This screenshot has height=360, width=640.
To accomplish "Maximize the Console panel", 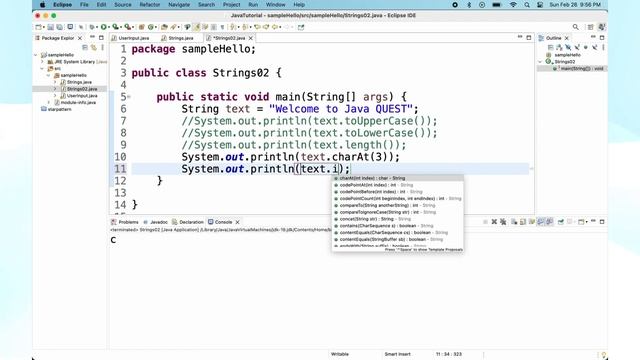I will (602, 222).
